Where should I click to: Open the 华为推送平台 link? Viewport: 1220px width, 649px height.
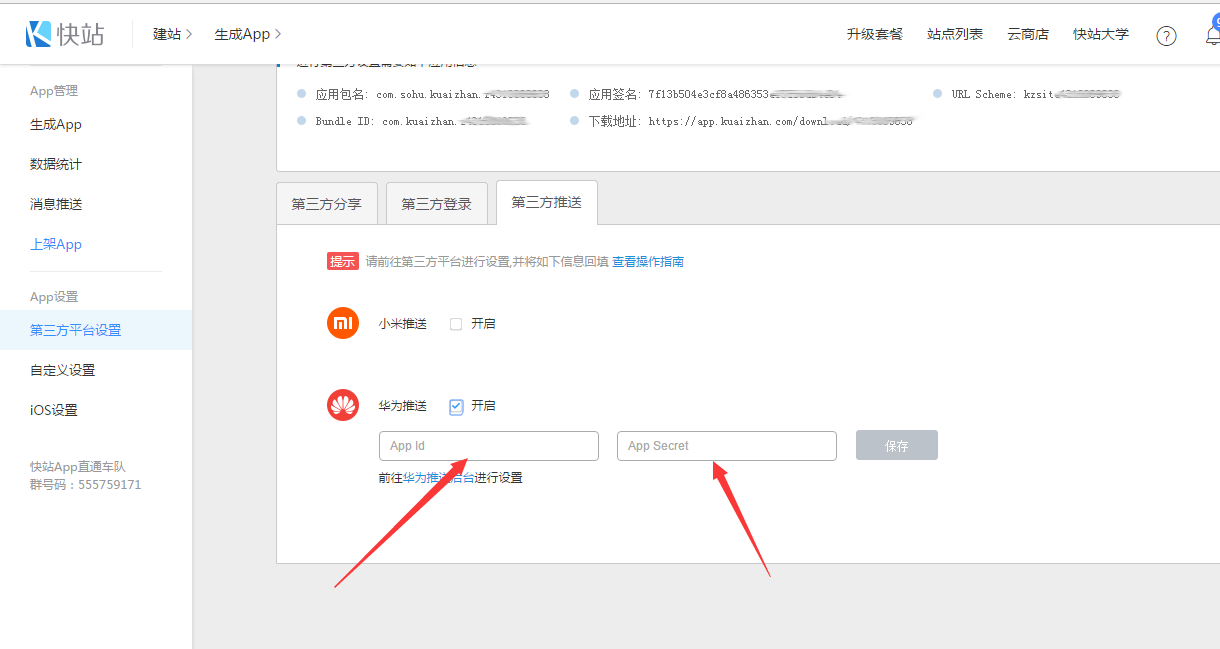[x=438, y=478]
